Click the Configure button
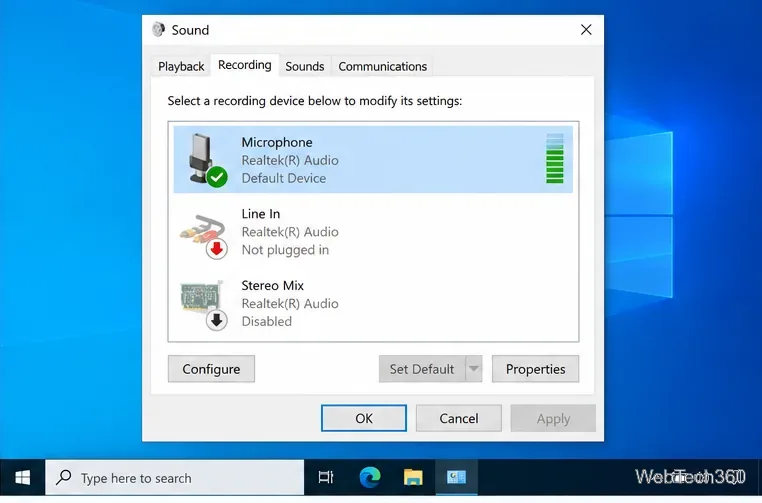Image resolution: width=762 pixels, height=503 pixels. point(211,369)
